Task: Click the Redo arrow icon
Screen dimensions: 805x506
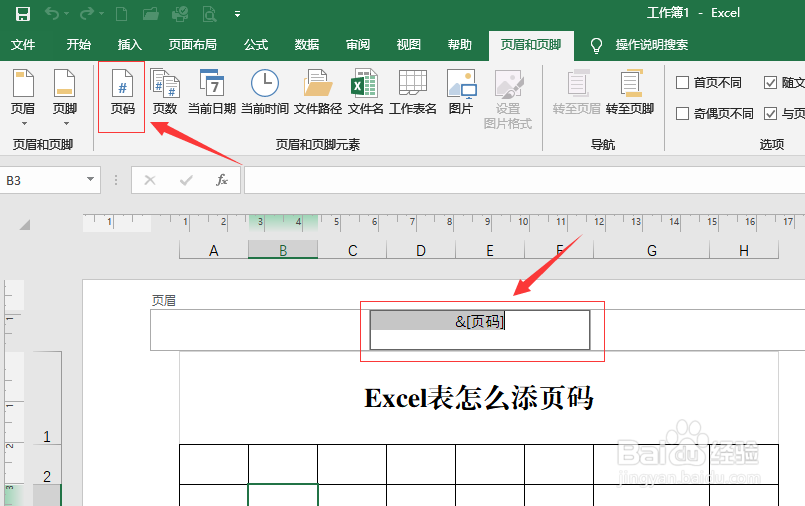Action: point(87,13)
